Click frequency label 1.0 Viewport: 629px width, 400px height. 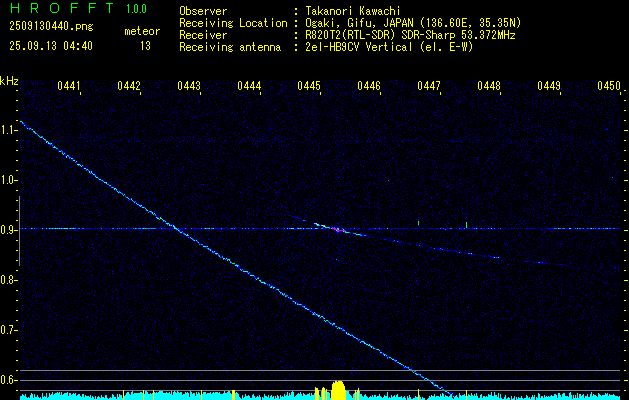click(9, 180)
